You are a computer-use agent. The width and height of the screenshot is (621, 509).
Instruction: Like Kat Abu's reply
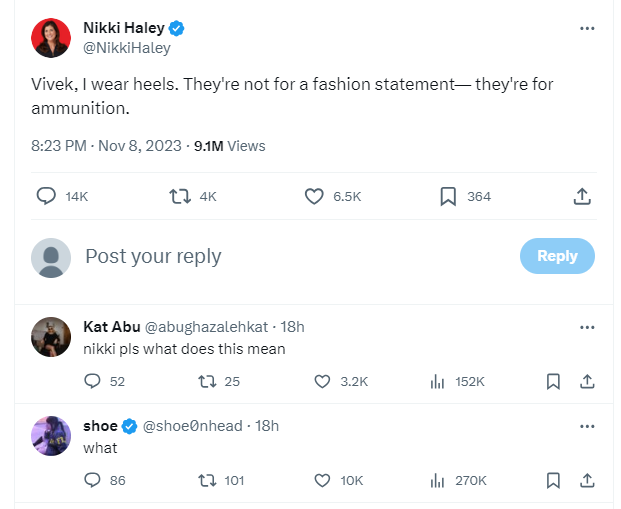pyautogui.click(x=322, y=381)
